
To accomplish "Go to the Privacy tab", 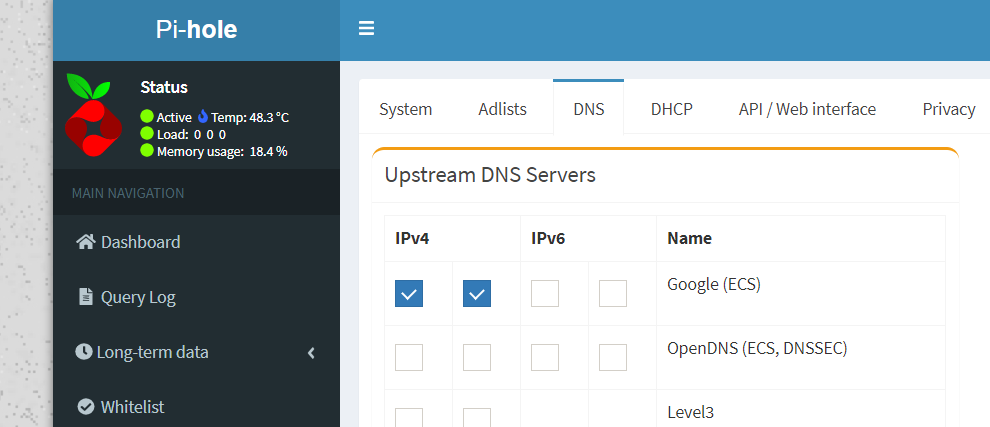I will (949, 109).
